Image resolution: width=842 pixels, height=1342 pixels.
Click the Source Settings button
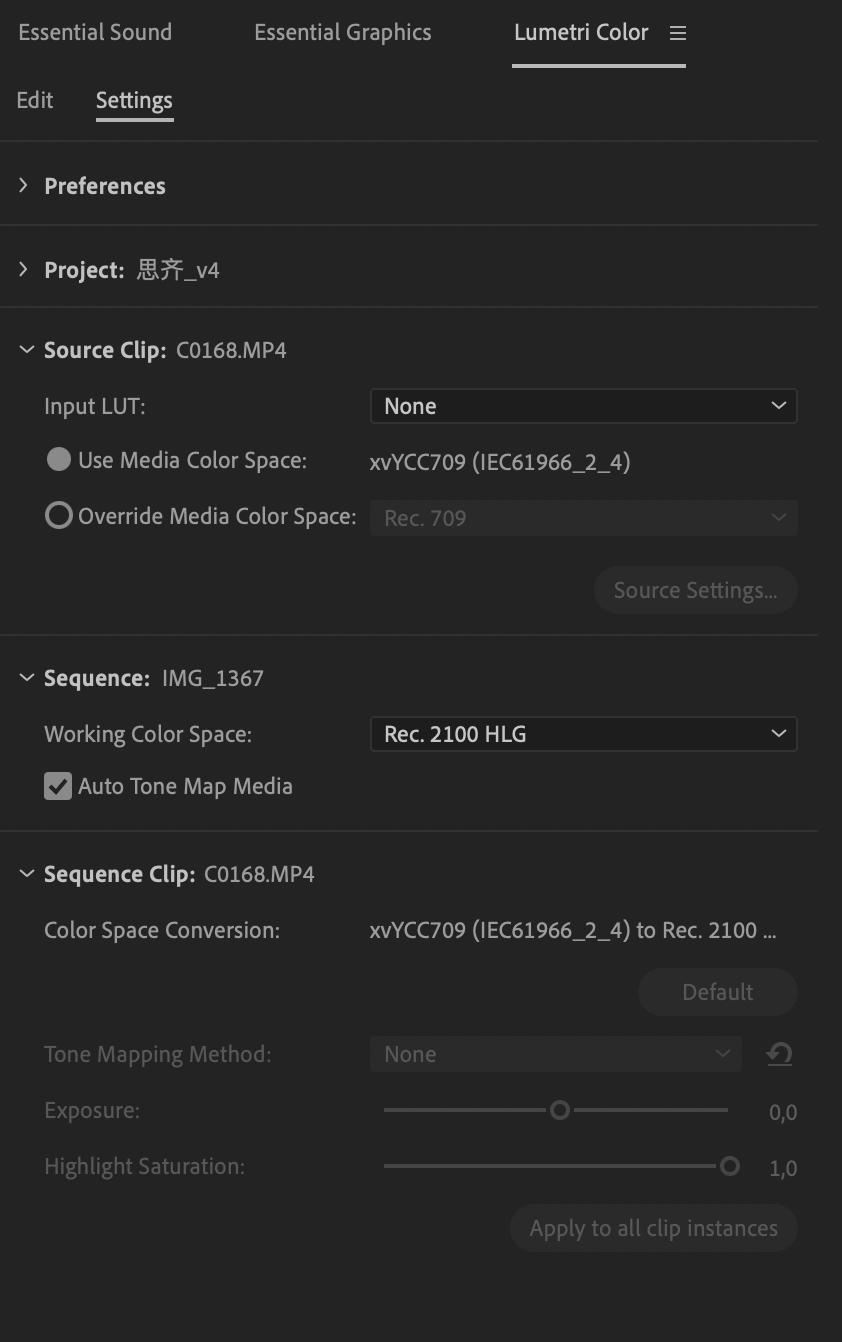click(x=695, y=590)
